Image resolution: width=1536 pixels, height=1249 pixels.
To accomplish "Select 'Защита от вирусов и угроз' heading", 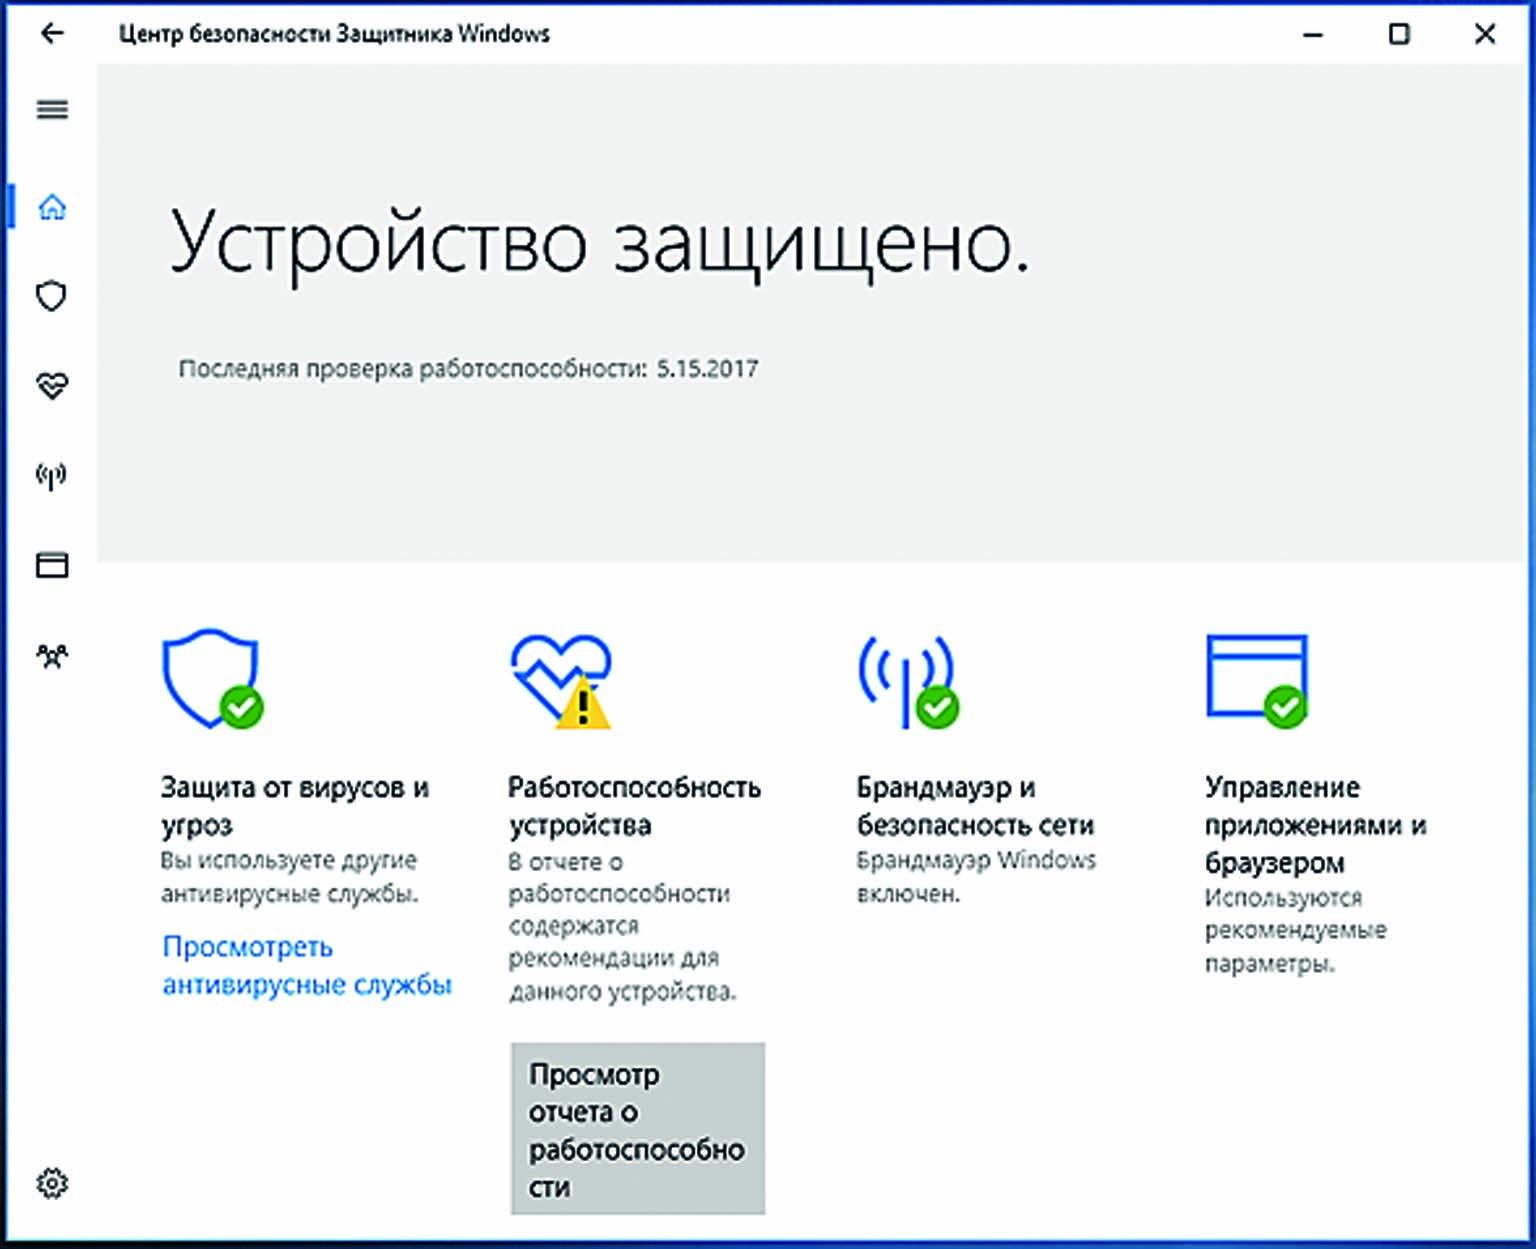I will coord(295,806).
